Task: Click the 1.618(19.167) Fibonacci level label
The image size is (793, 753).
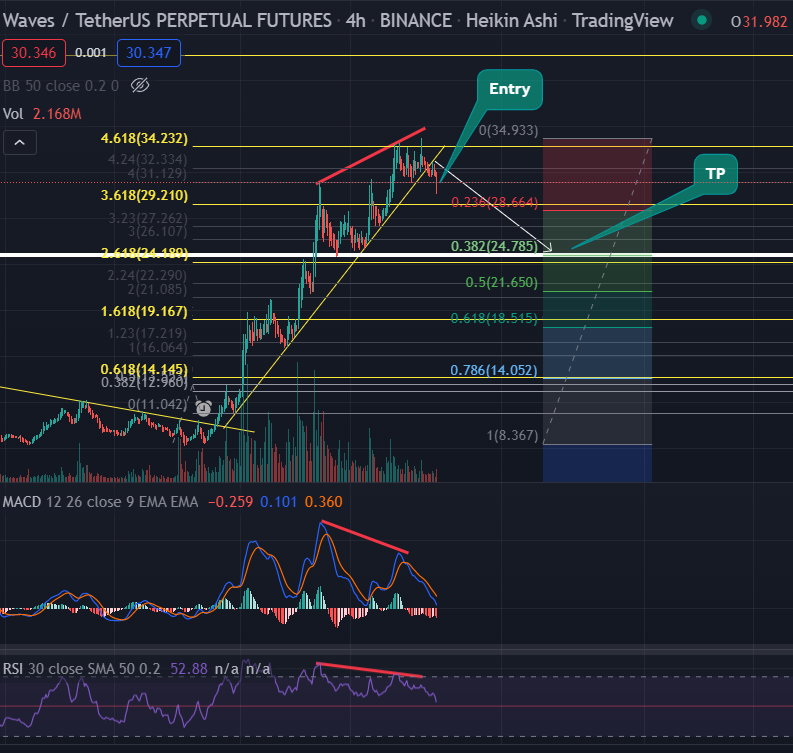Action: click(x=144, y=311)
